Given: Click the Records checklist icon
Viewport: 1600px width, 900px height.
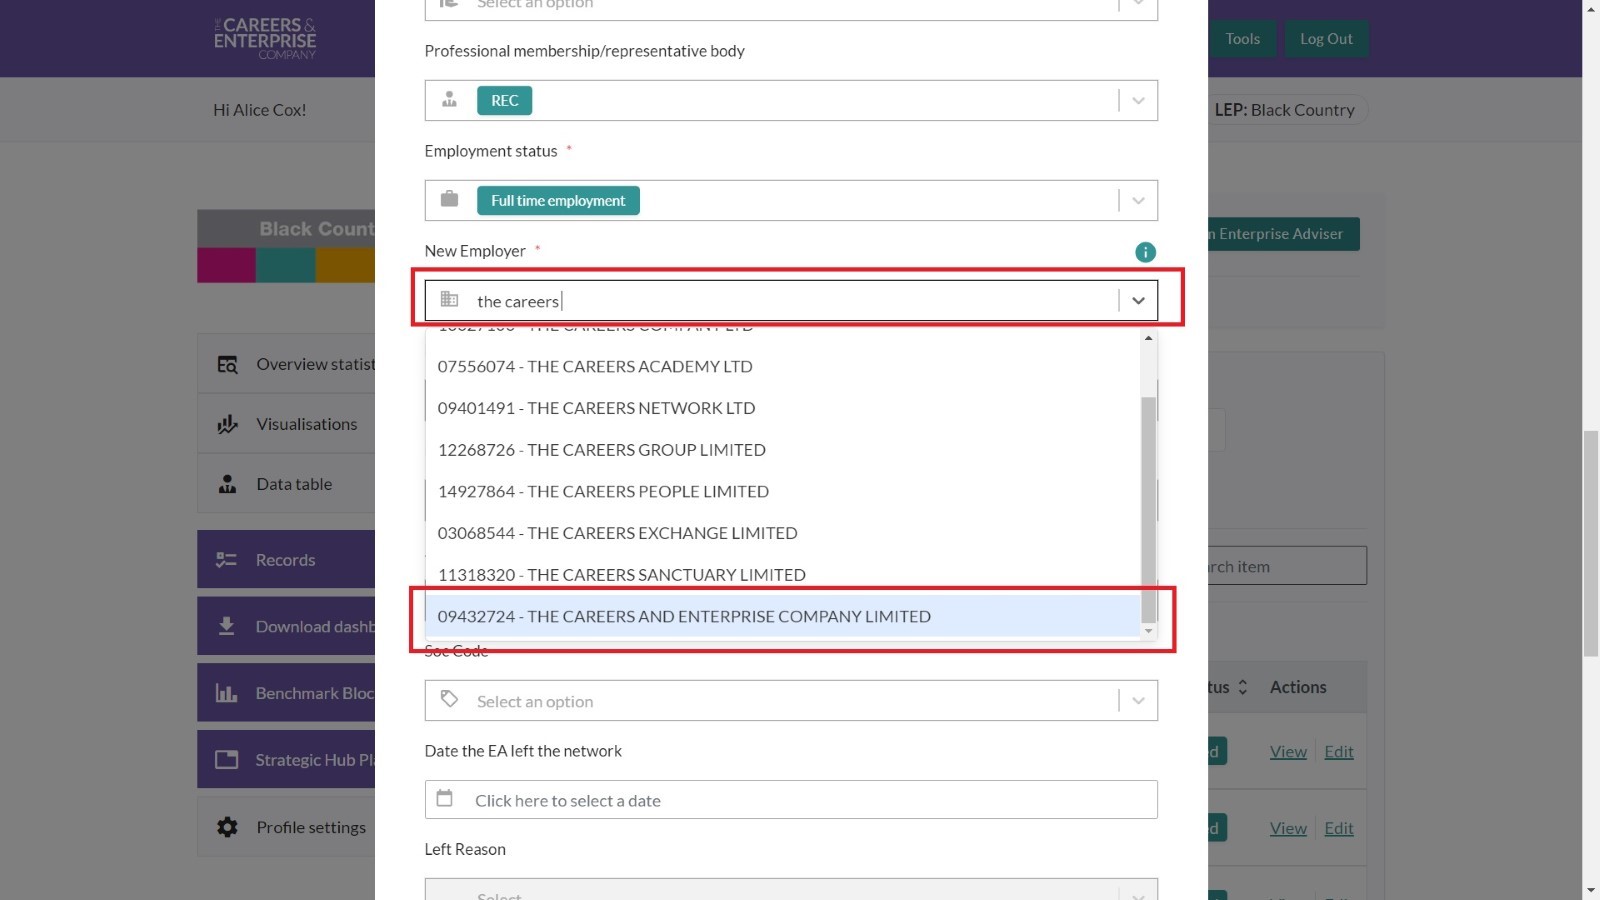Looking at the screenshot, I should click(x=227, y=560).
